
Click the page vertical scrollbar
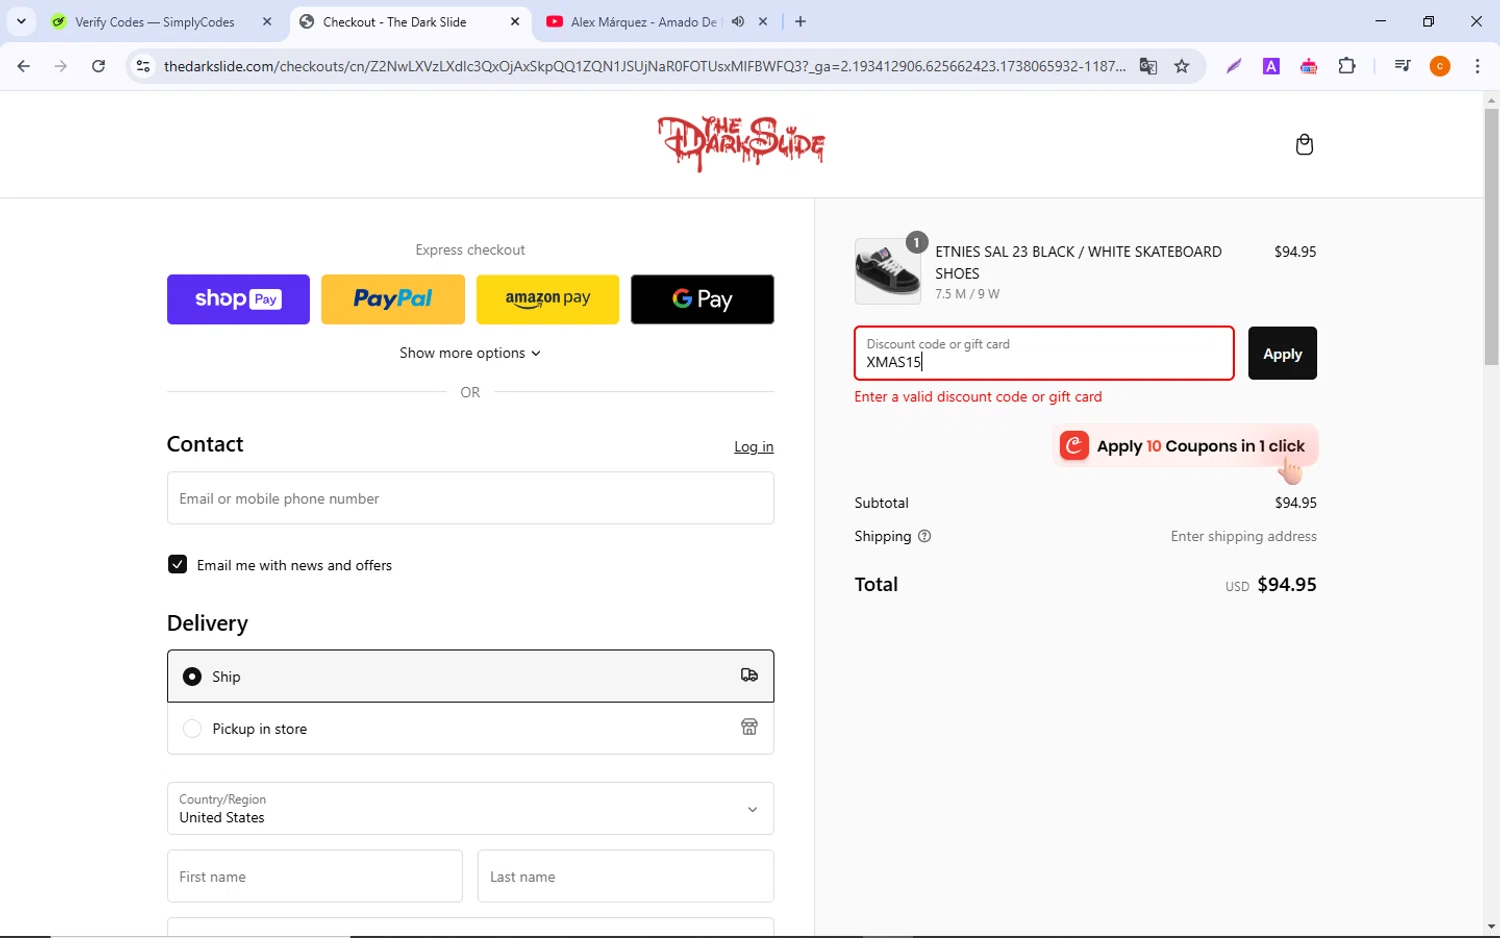pos(1491,237)
